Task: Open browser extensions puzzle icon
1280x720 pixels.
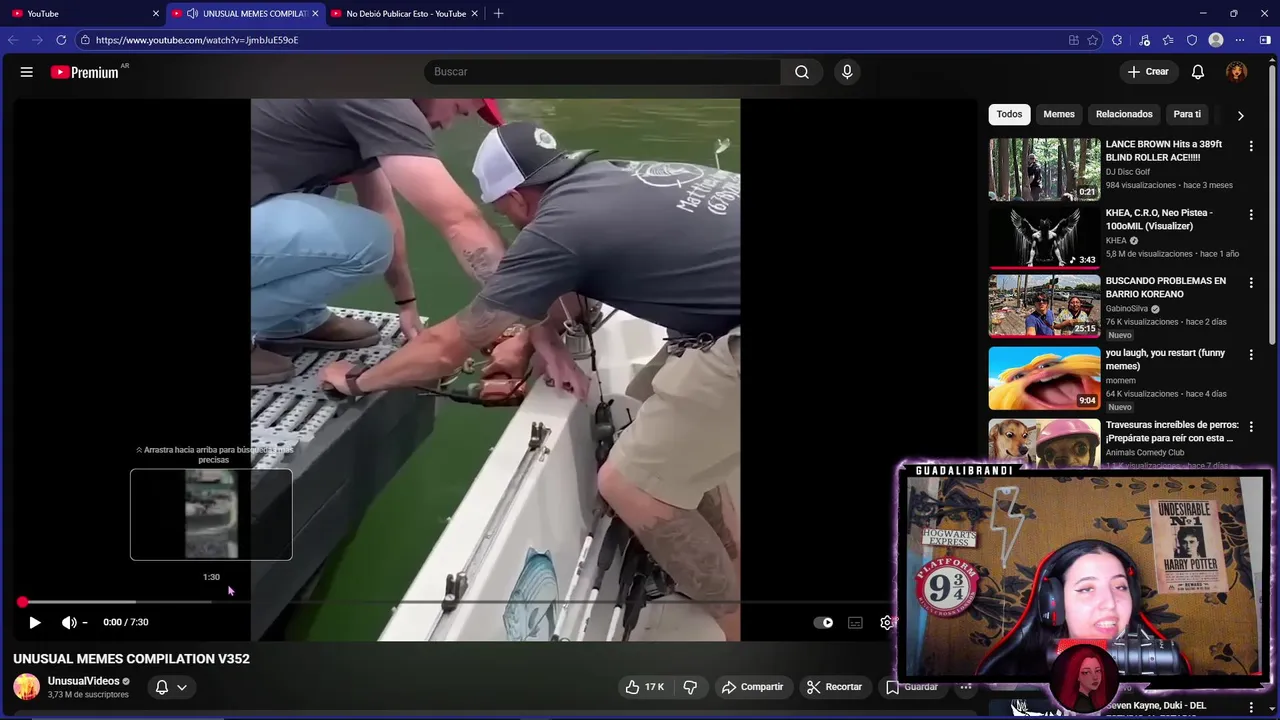Action: 1117,40
